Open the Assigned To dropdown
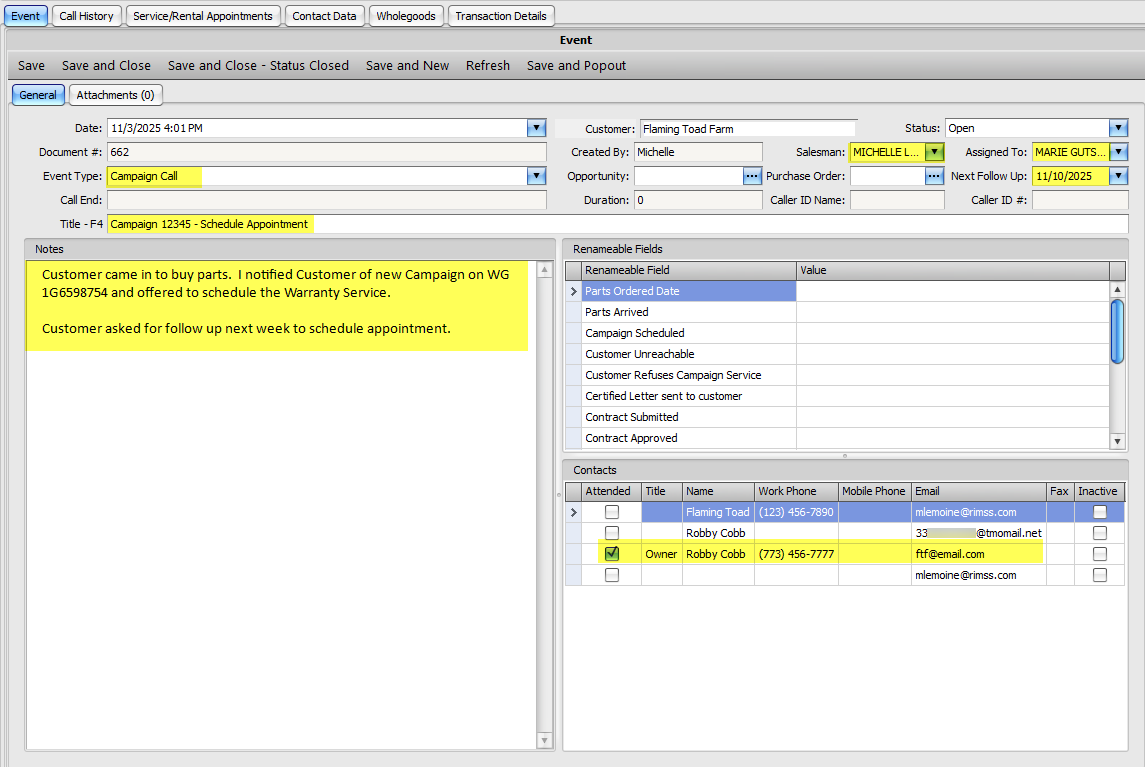This screenshot has width=1145, height=767. click(1118, 152)
